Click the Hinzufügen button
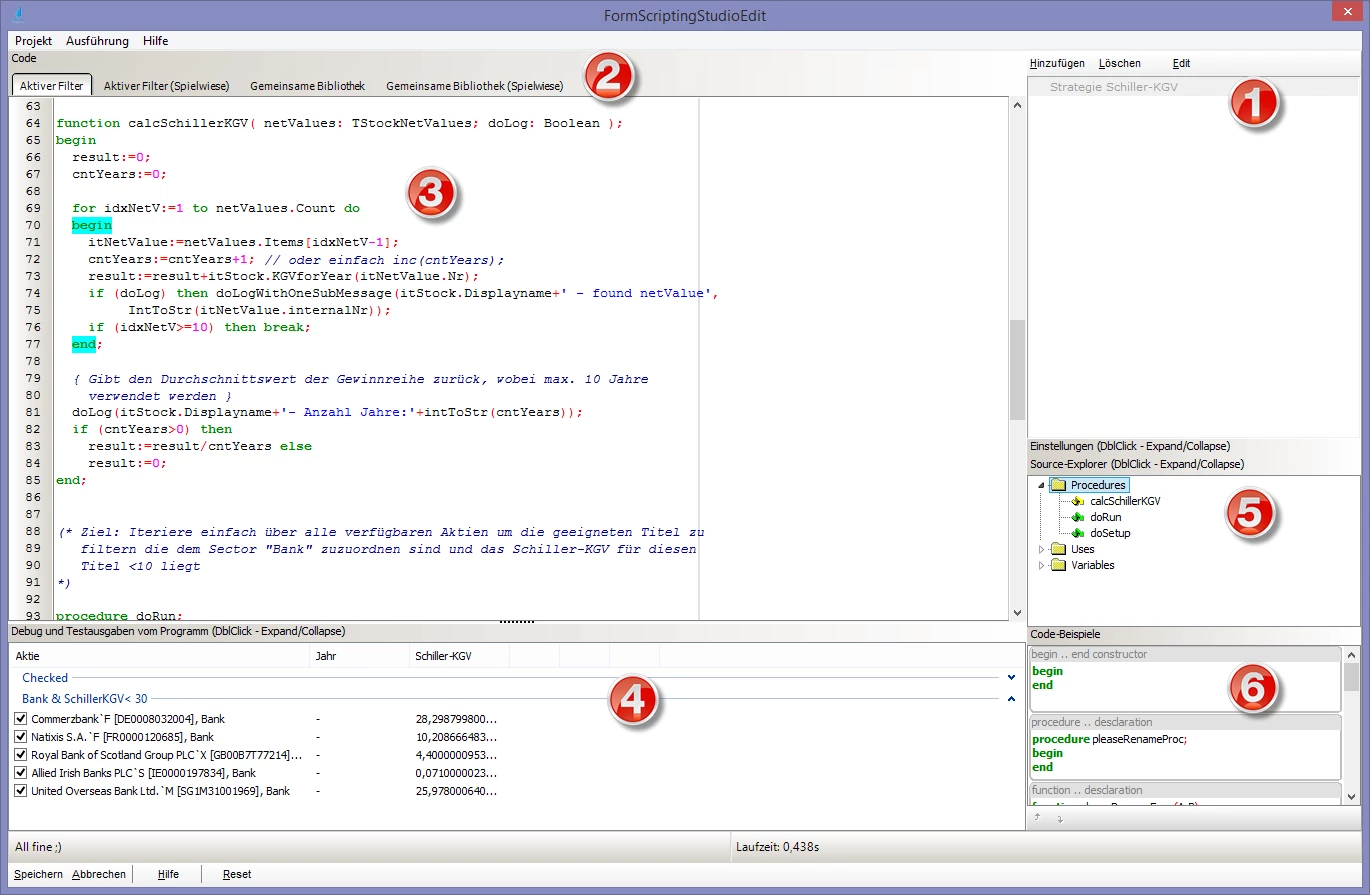The width and height of the screenshot is (1370, 895). coord(1057,63)
